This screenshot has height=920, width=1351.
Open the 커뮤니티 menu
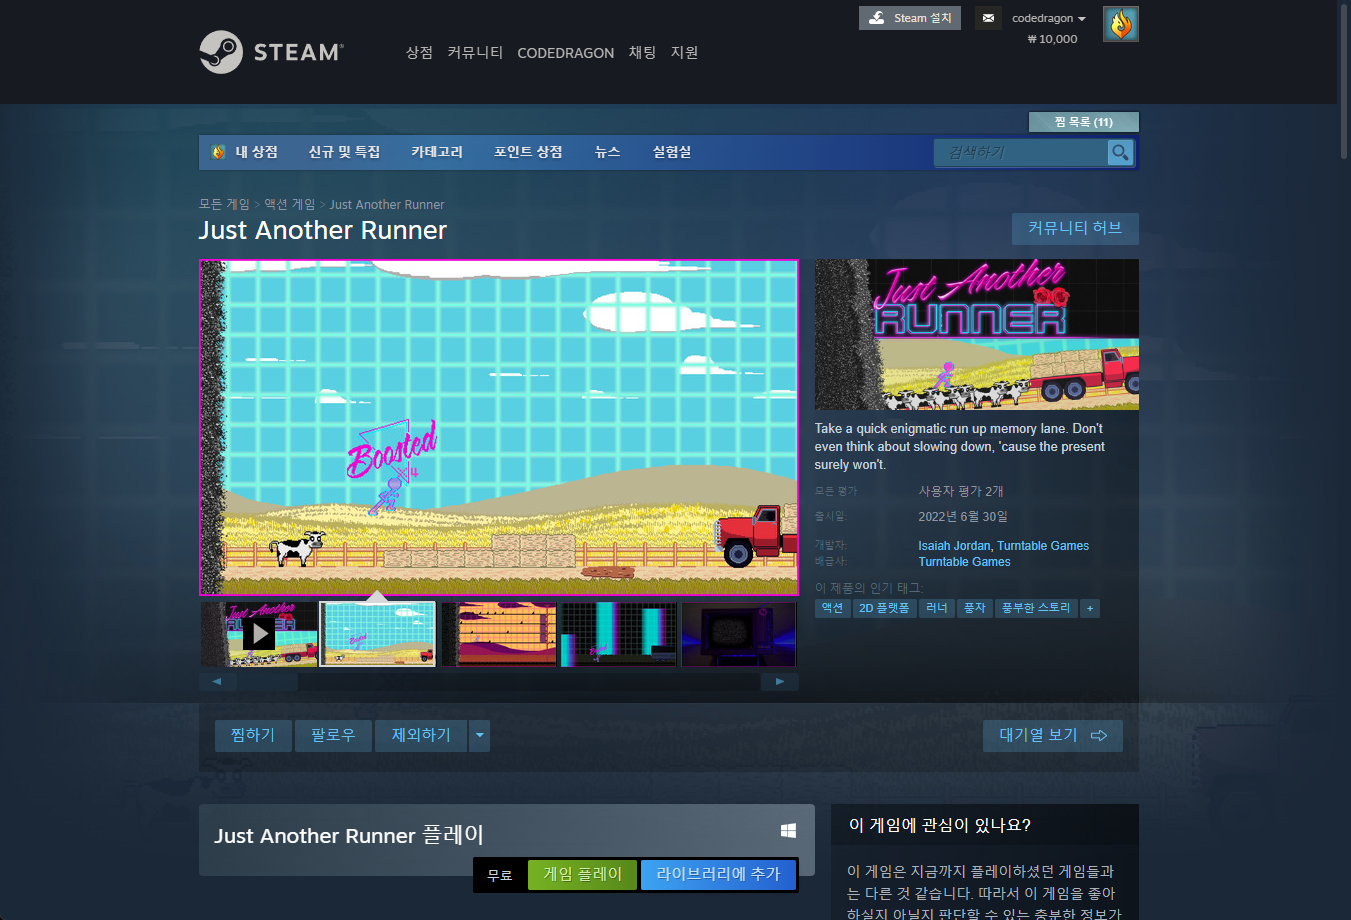(x=475, y=52)
